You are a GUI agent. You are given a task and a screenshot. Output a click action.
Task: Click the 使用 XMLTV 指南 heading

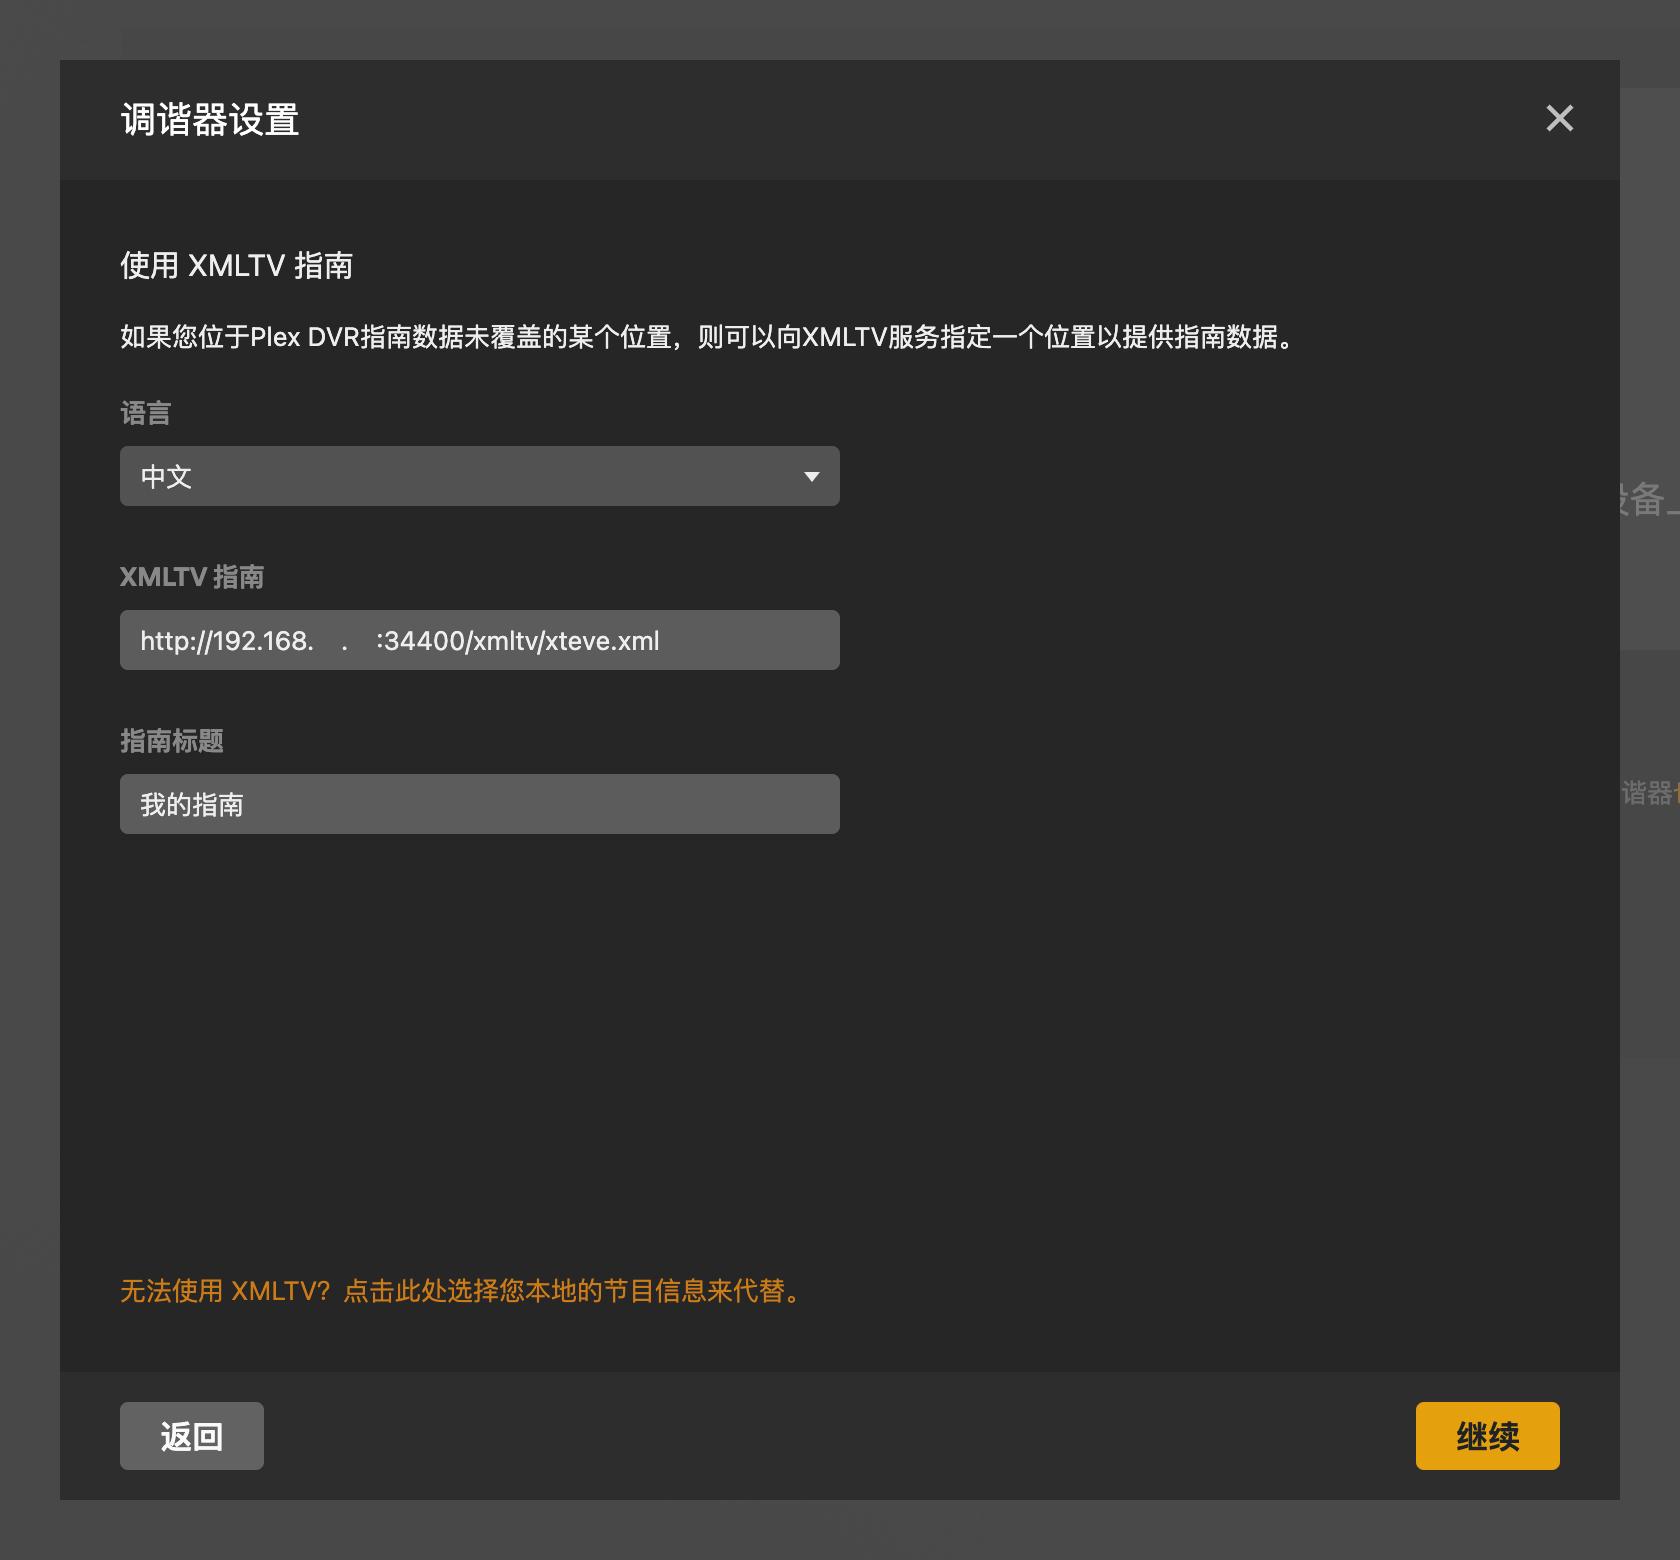point(238,266)
